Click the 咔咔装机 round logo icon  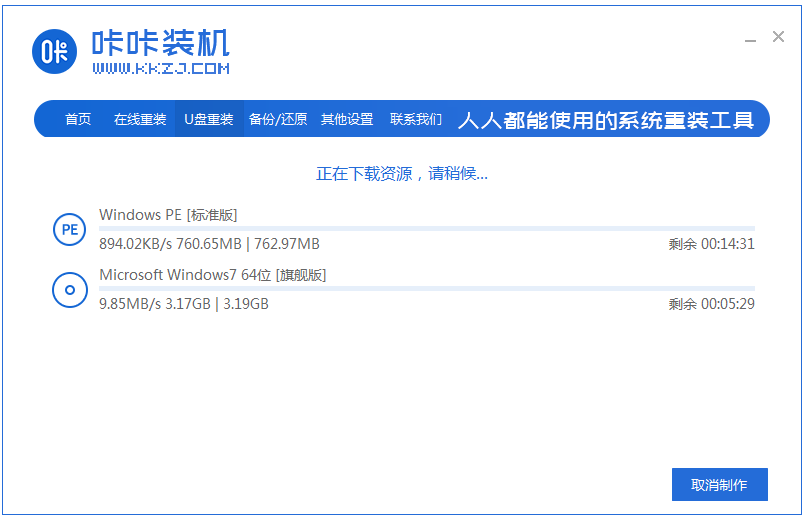[55, 51]
